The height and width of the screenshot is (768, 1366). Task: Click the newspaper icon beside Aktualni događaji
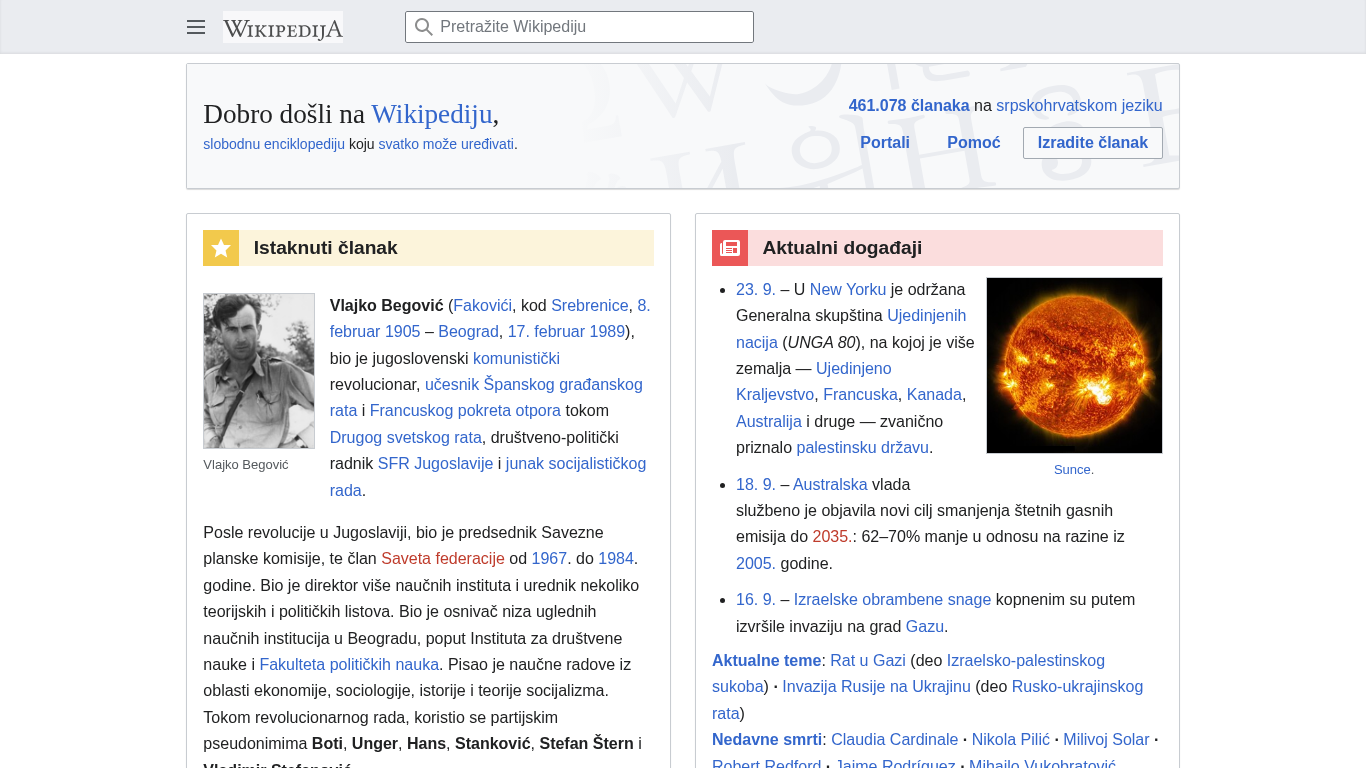(730, 248)
